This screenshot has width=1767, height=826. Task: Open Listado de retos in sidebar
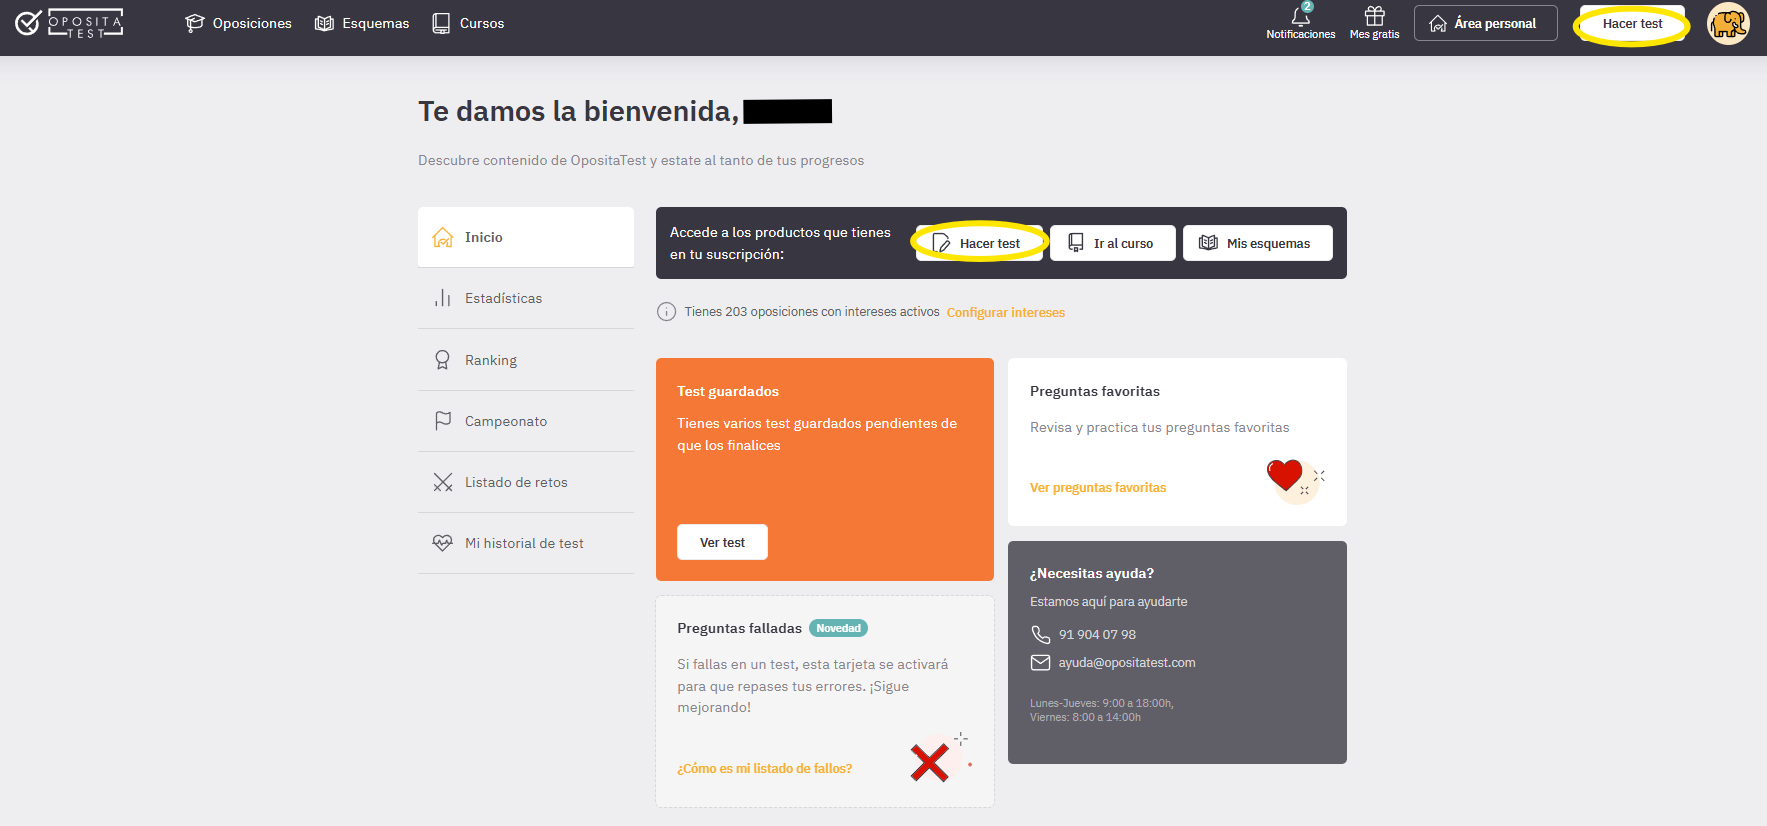pyautogui.click(x=526, y=482)
